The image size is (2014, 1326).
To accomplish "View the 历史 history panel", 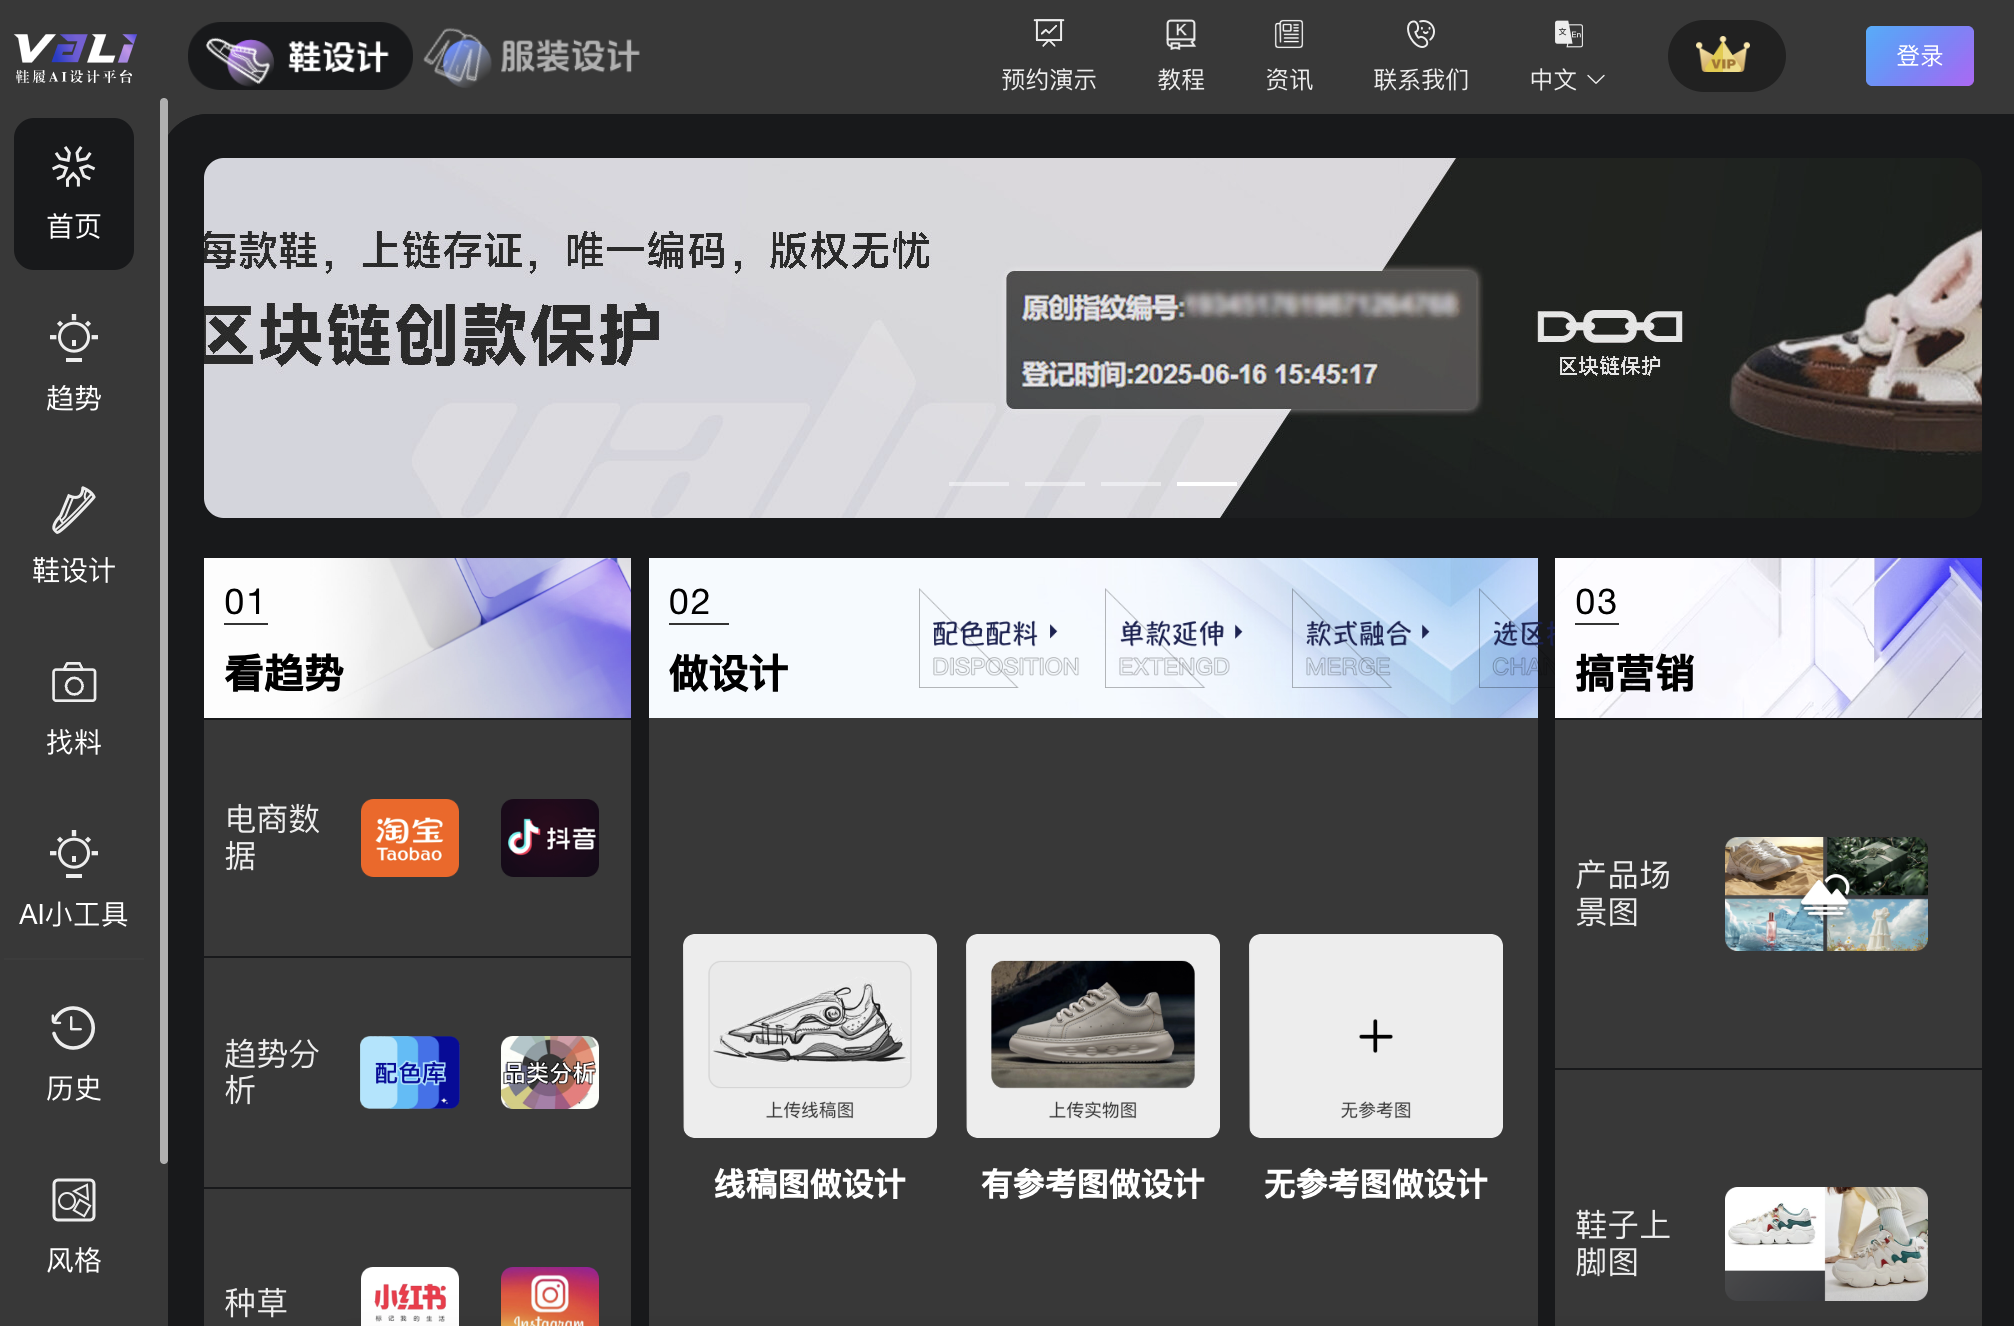I will [73, 1053].
